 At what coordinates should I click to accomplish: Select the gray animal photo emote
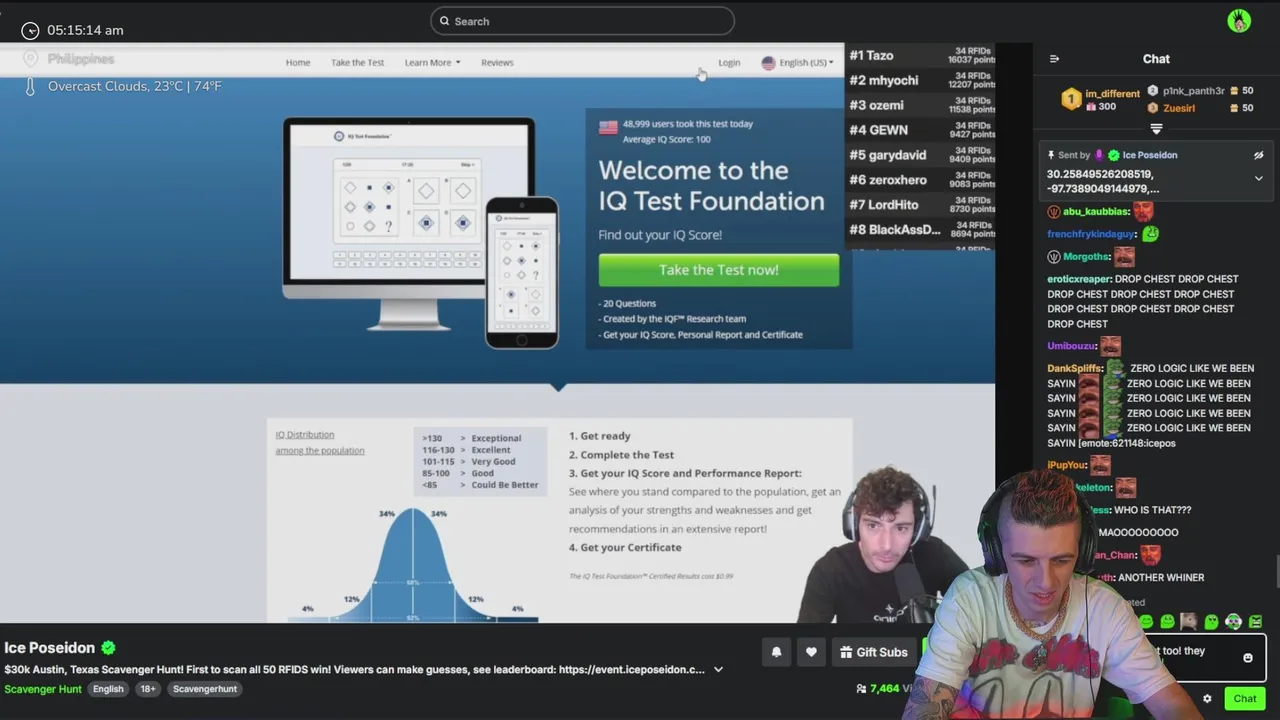(1189, 622)
